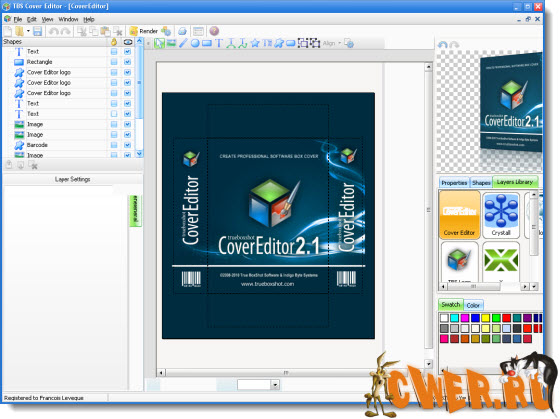Screen dimensions: 560x419
Task: Cut selection using scissors icon
Action: tap(82, 31)
